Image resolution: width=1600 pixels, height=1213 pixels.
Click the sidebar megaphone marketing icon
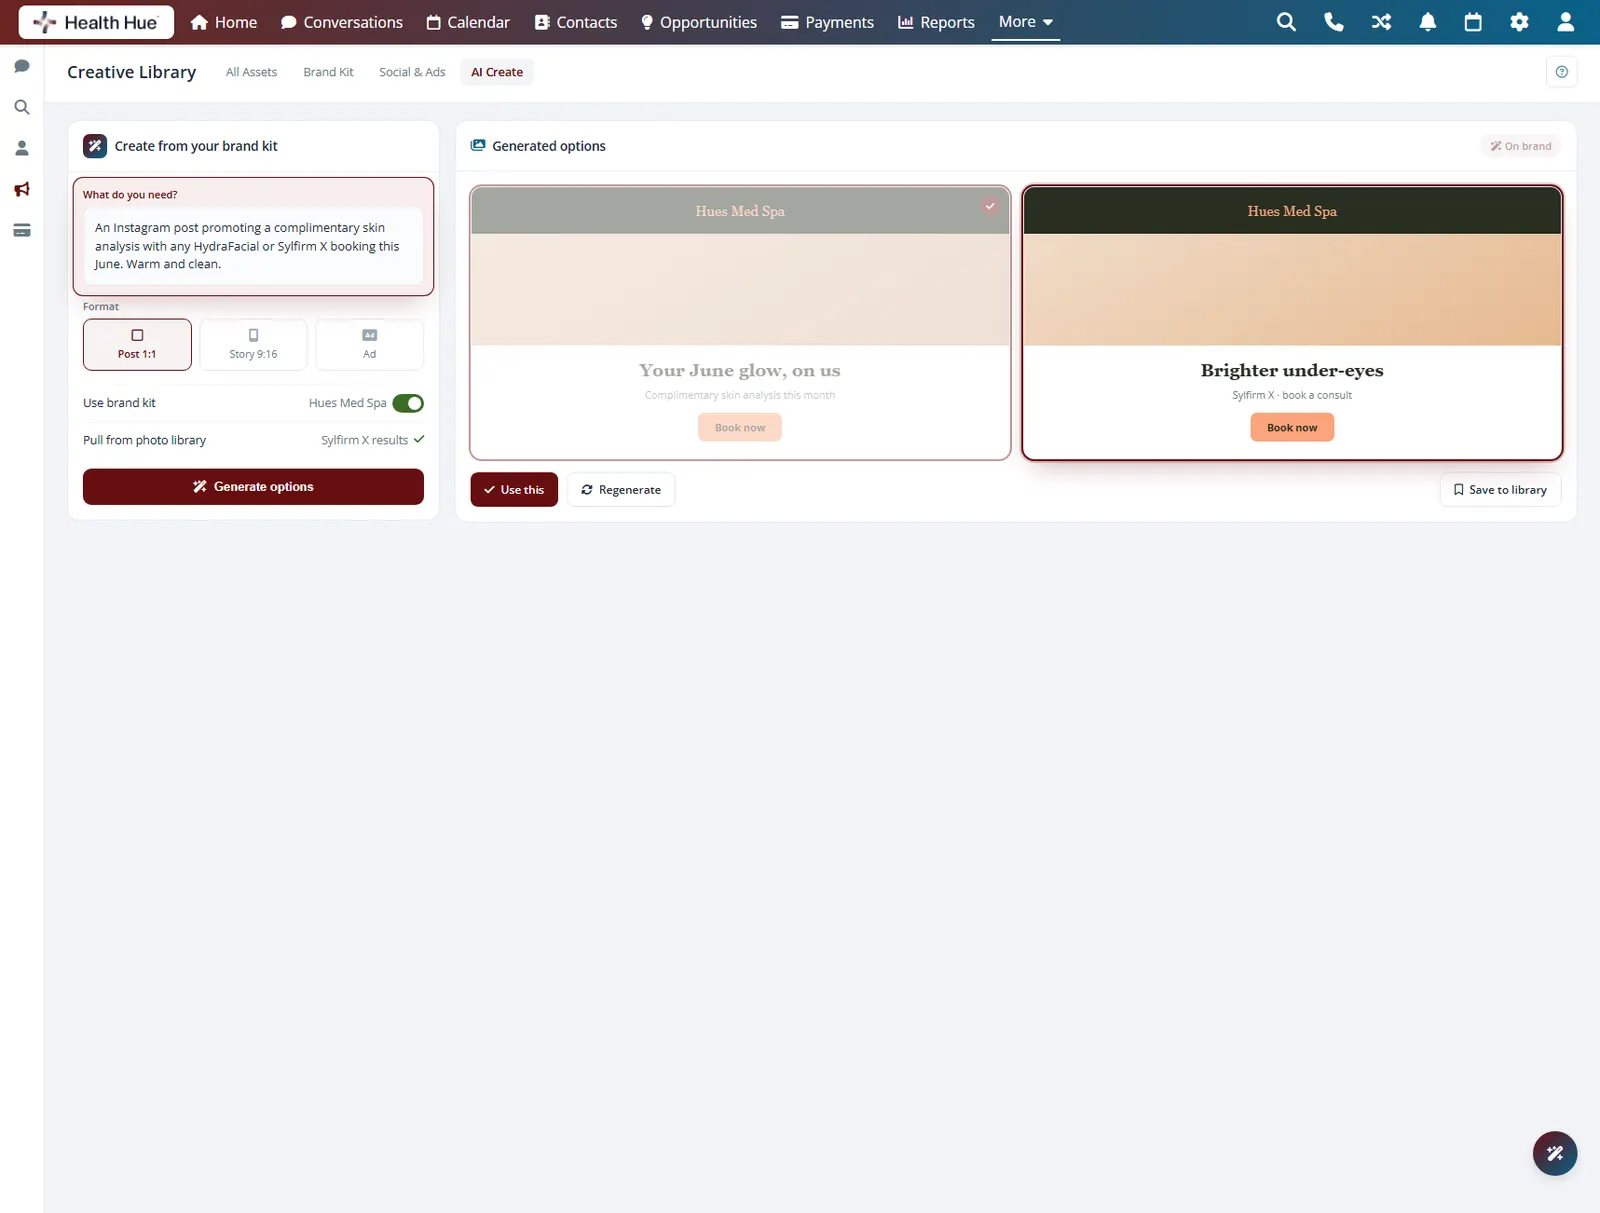tap(22, 189)
